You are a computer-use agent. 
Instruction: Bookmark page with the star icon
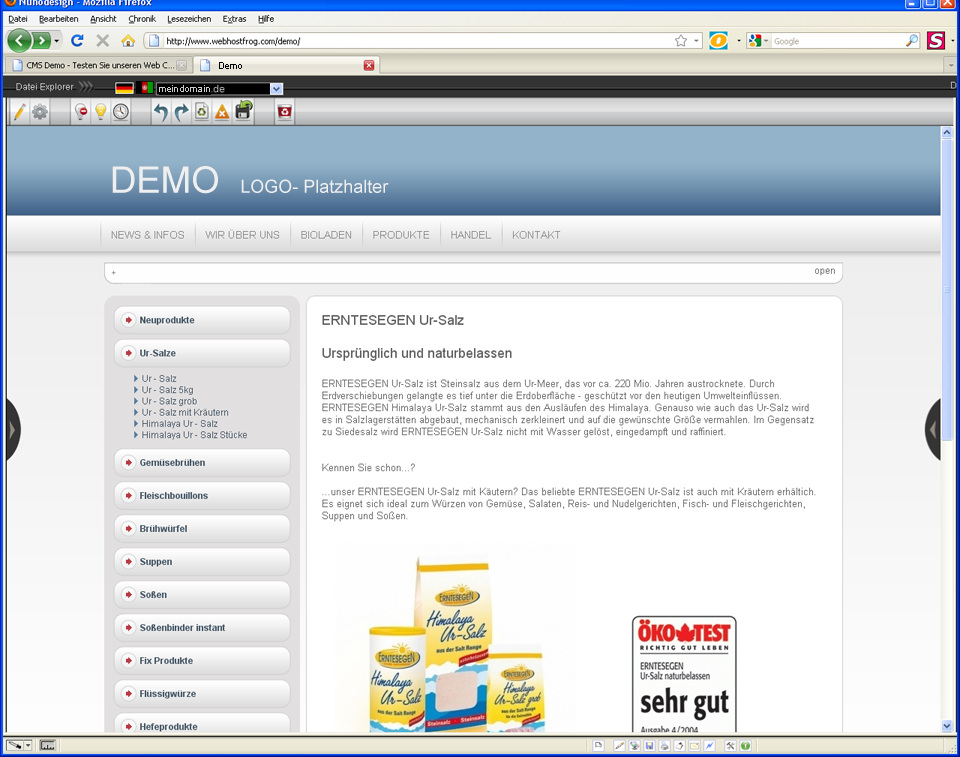pos(681,41)
